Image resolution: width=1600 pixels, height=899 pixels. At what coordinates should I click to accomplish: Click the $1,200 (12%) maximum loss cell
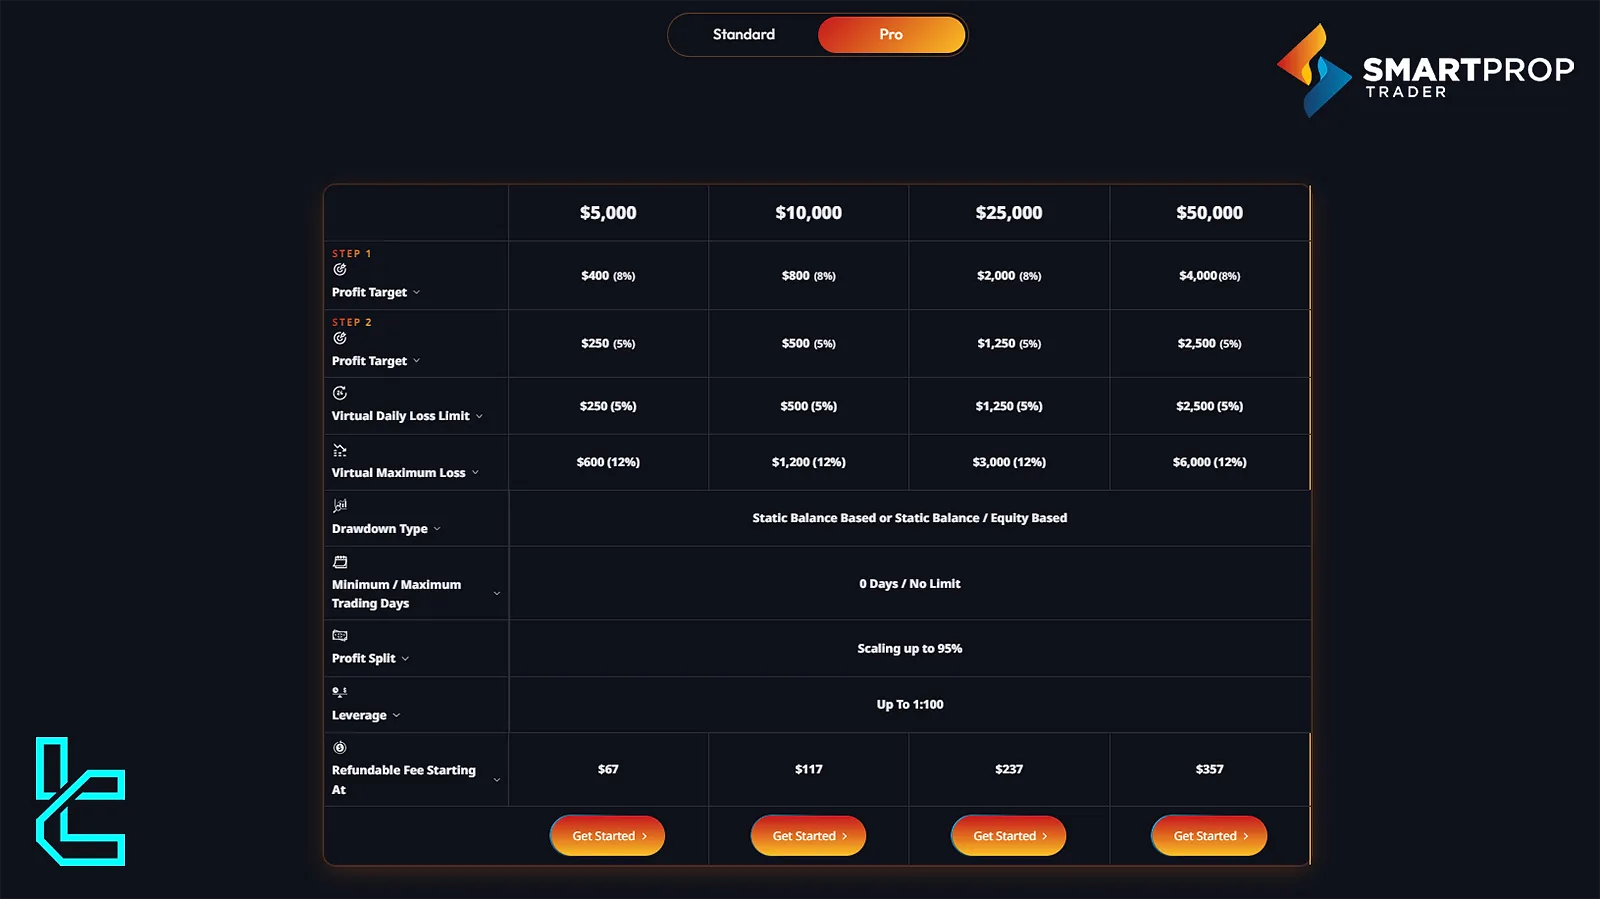click(x=809, y=462)
